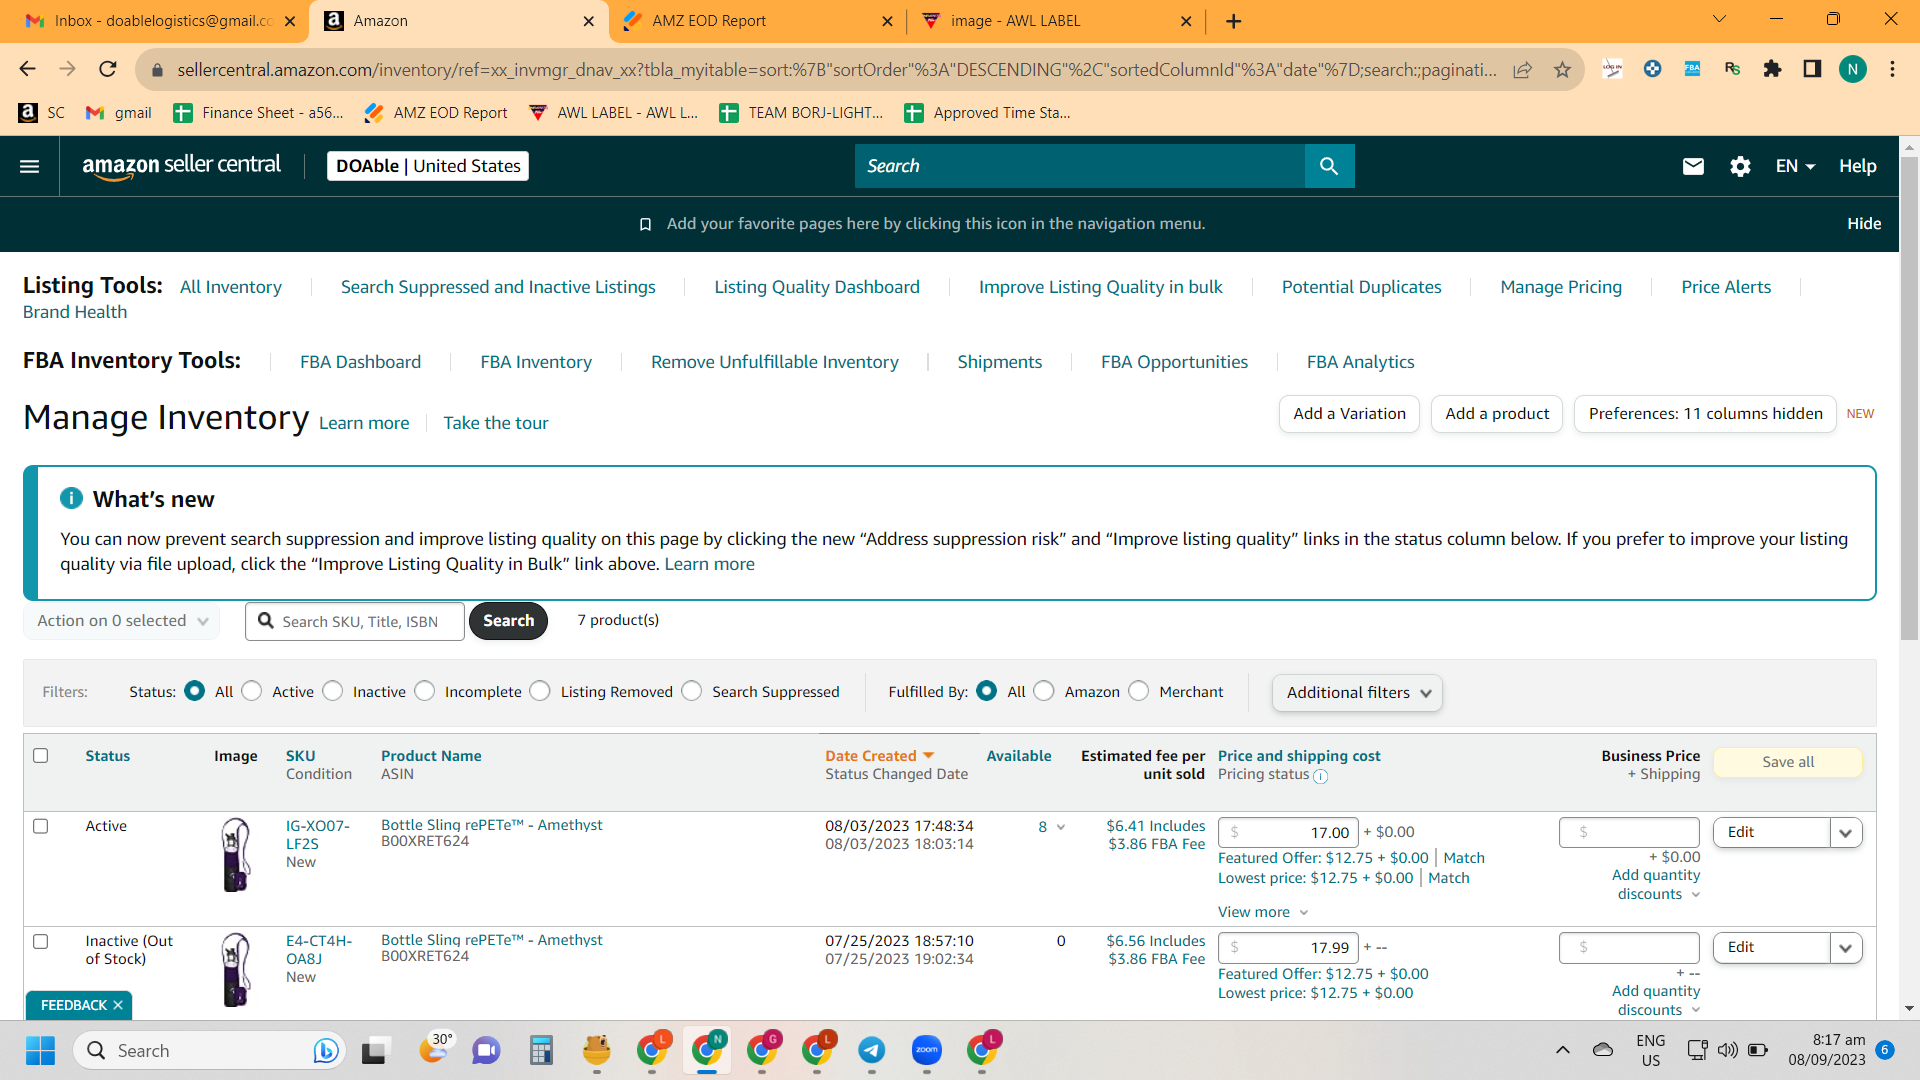Viewport: 1920px width, 1080px height.
Task: Reload the page with browser refresh button
Action: (x=108, y=69)
